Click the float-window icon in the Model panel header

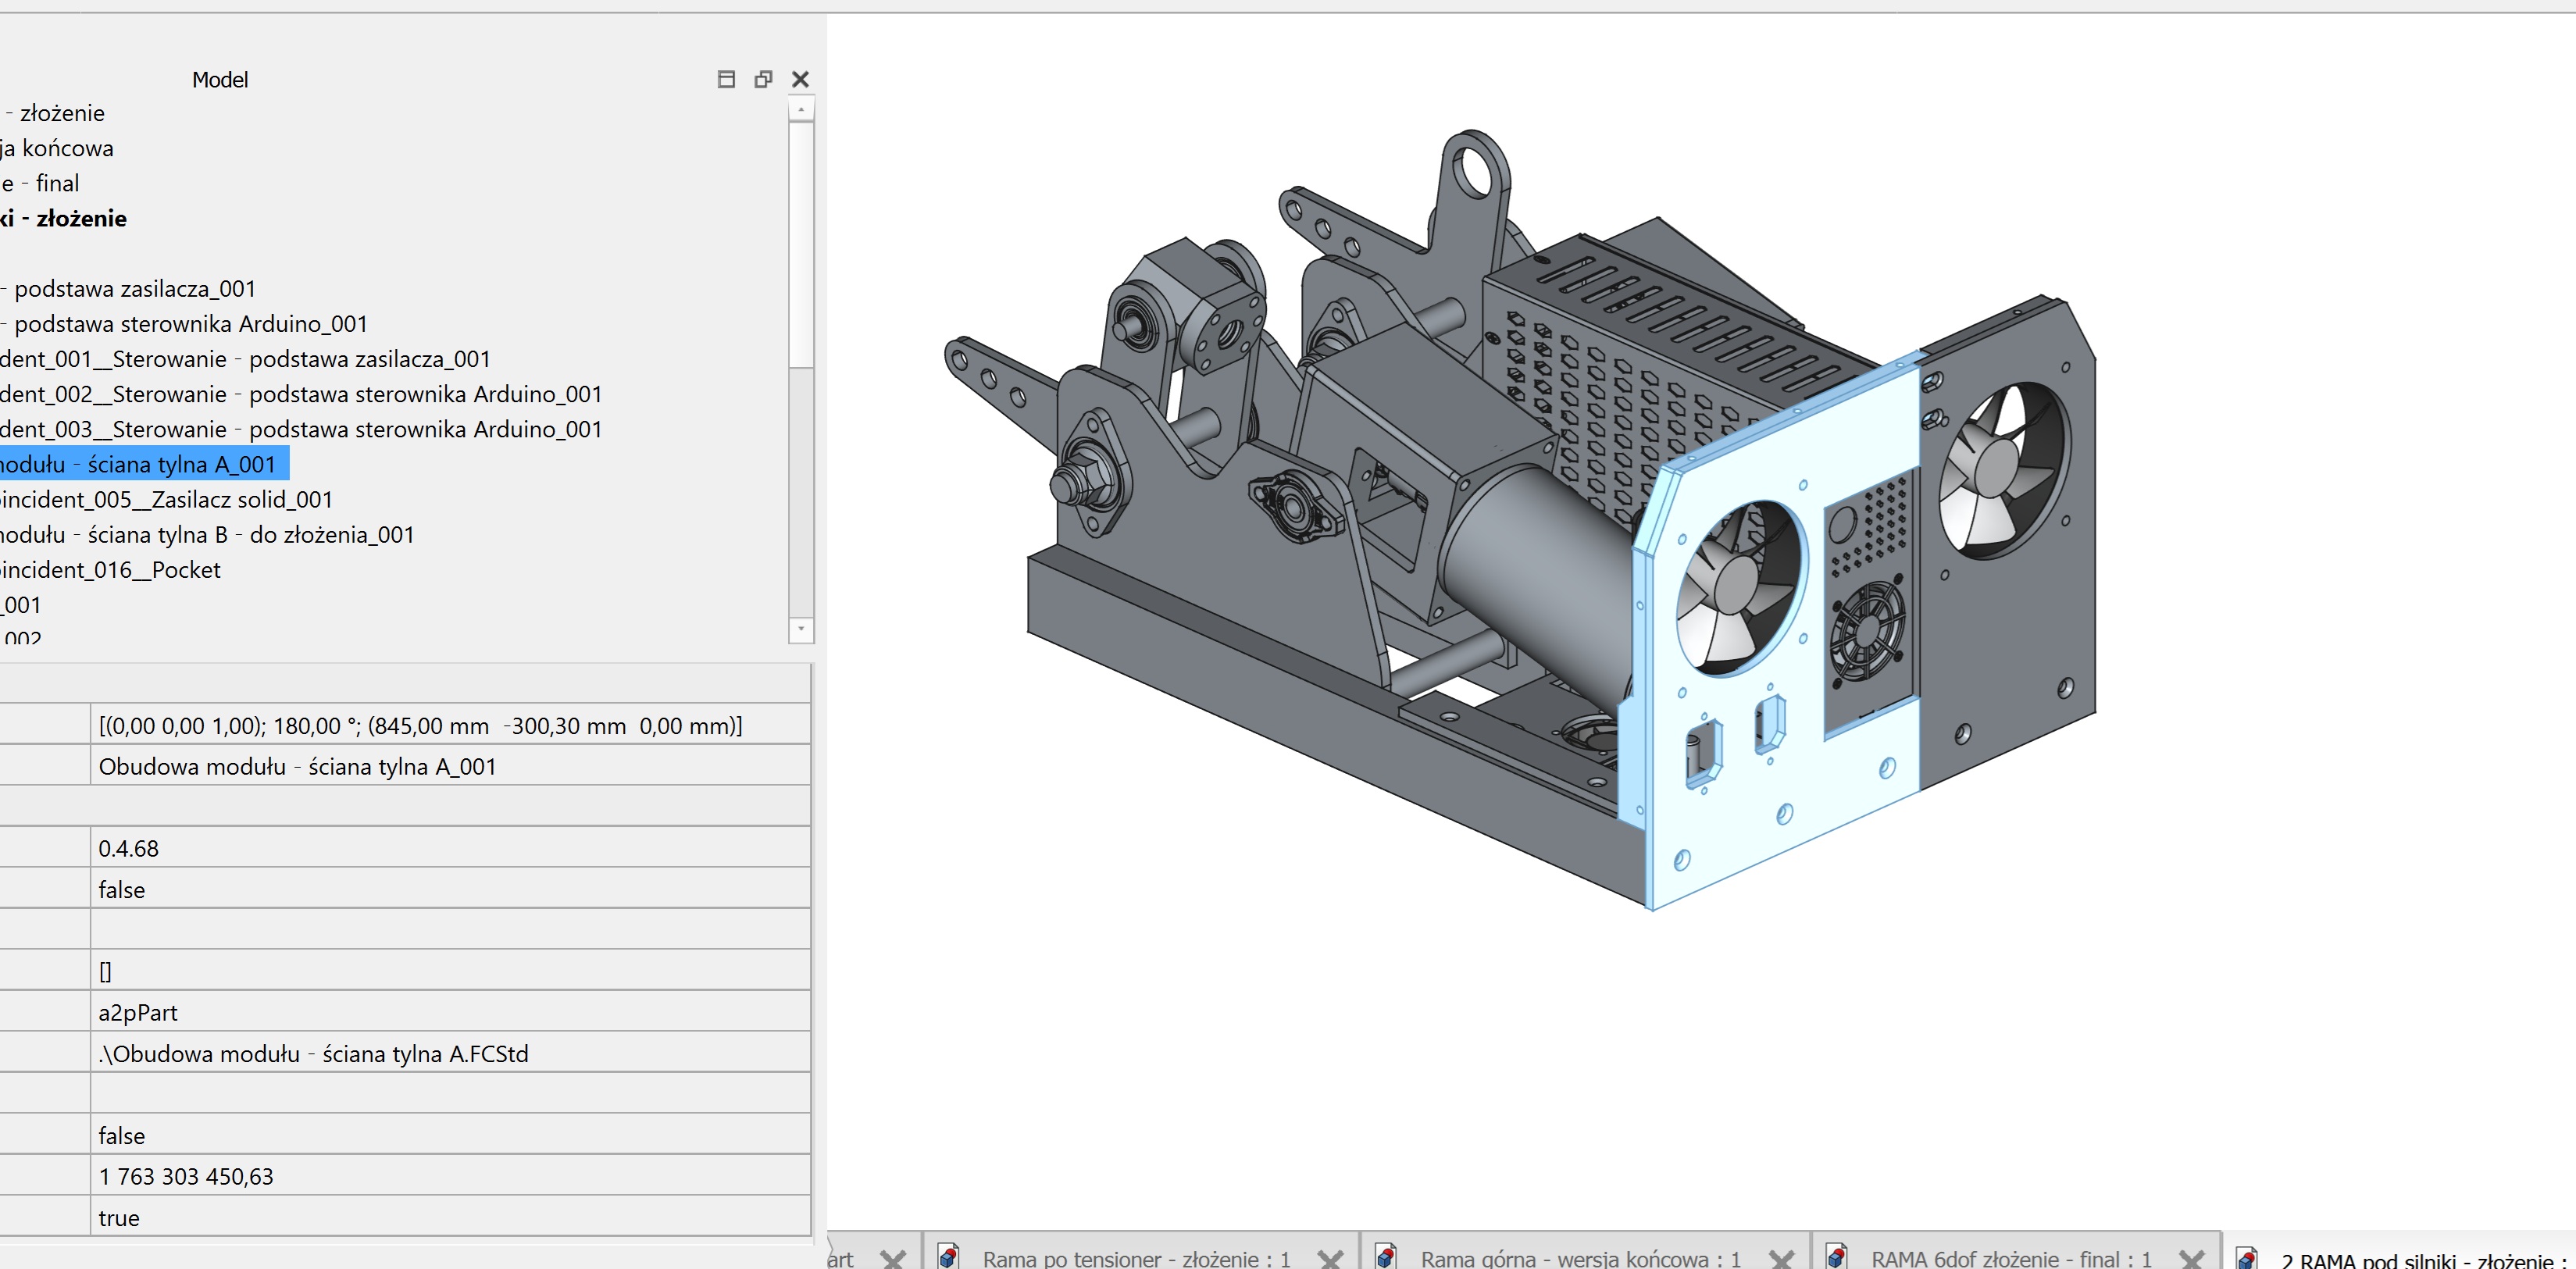click(x=763, y=79)
